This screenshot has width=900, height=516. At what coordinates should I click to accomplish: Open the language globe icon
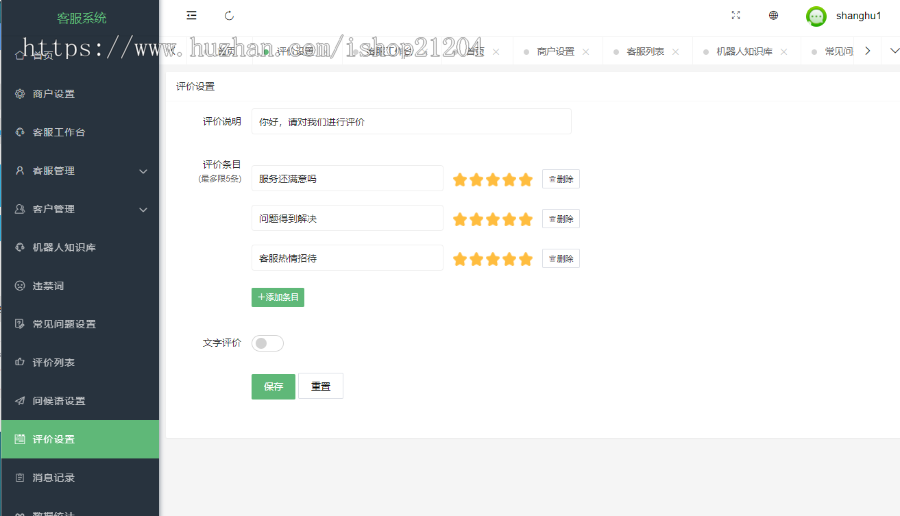click(x=773, y=15)
